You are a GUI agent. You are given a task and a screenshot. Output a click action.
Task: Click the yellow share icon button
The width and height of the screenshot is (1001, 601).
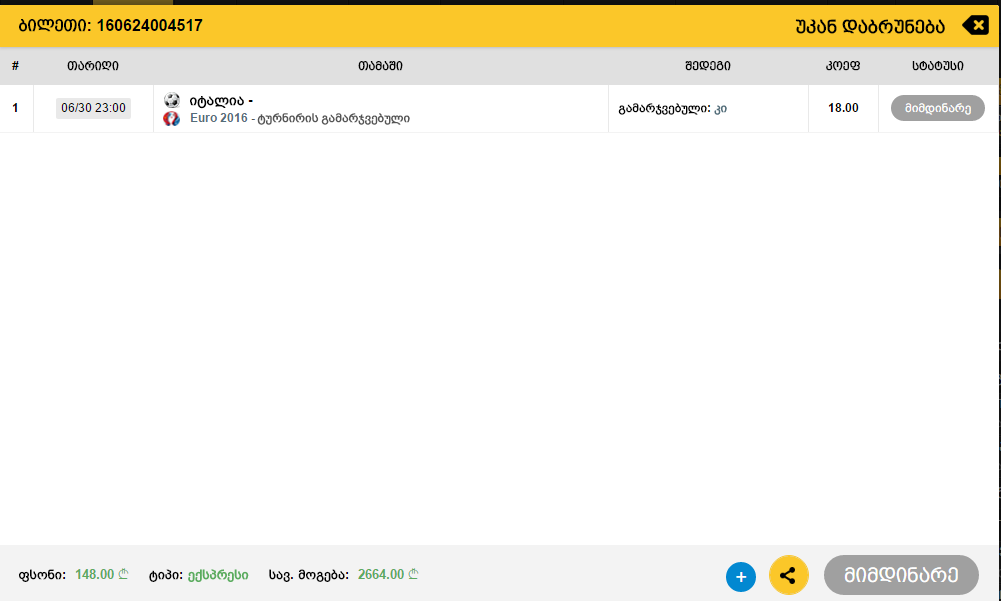click(x=788, y=575)
